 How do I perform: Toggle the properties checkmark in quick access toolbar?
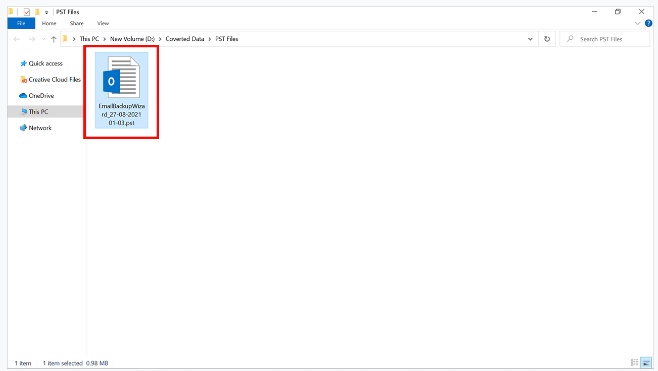pos(27,12)
